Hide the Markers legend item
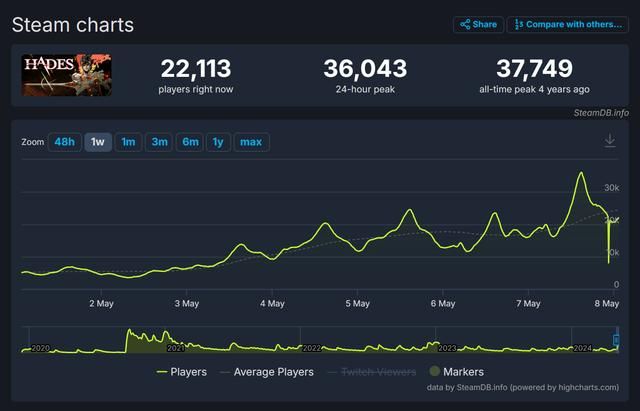Viewport: 640px width, 411px height. (455, 372)
